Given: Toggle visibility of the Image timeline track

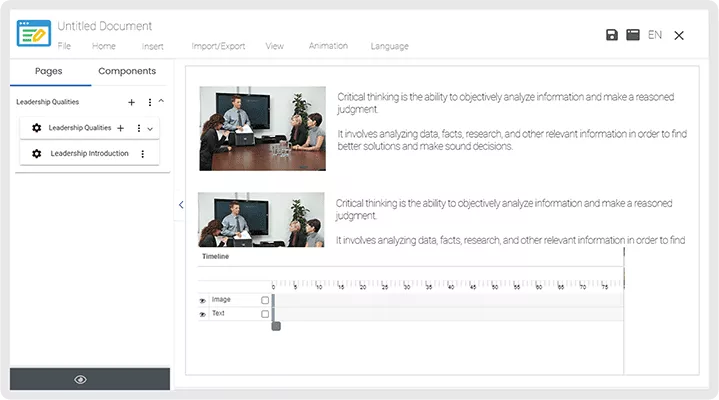Looking at the screenshot, I should coord(202,300).
